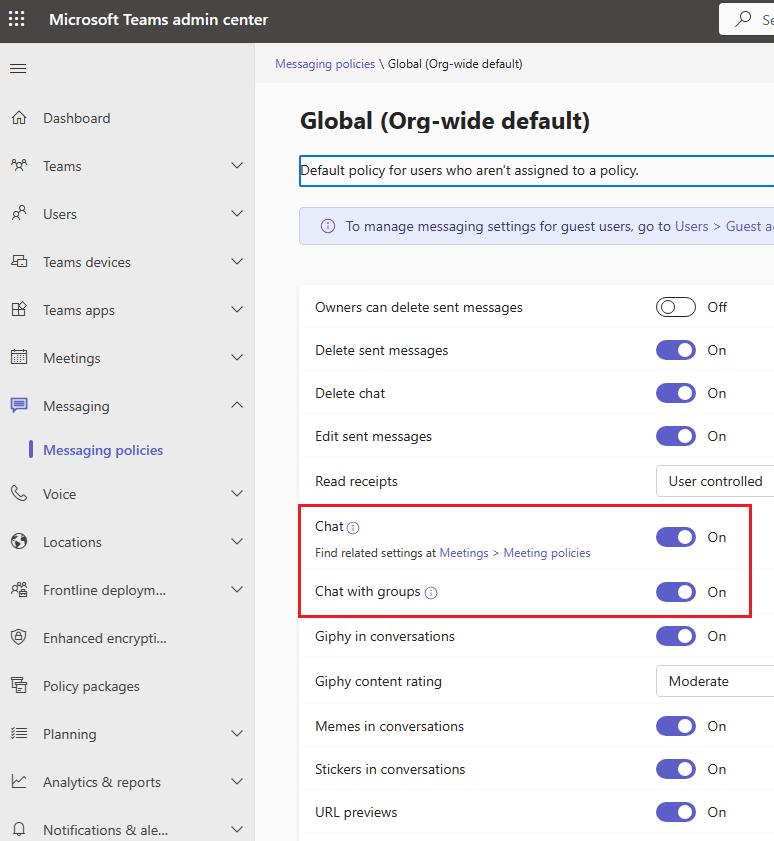Collapse the navigation hamburger menu
This screenshot has height=841, width=774.
[x=18, y=69]
